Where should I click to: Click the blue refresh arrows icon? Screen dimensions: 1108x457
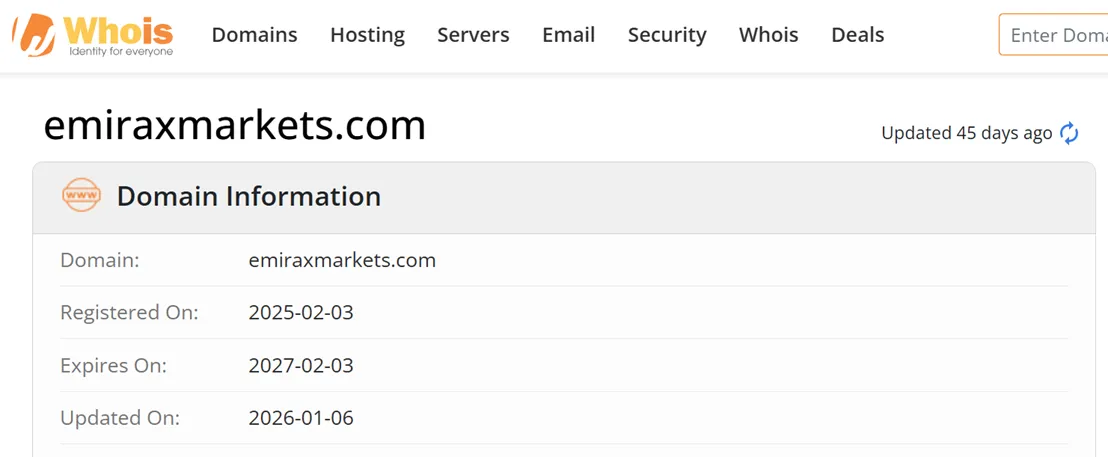click(x=1069, y=133)
